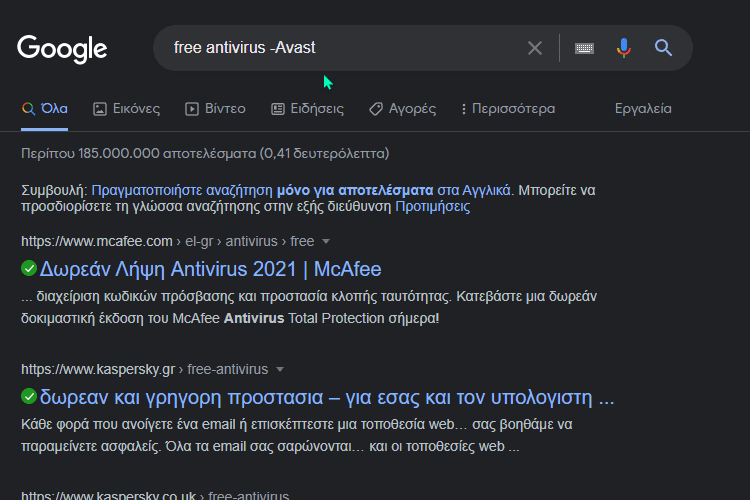
Task: Open the Ειδήσεις tab
Action: coord(307,109)
